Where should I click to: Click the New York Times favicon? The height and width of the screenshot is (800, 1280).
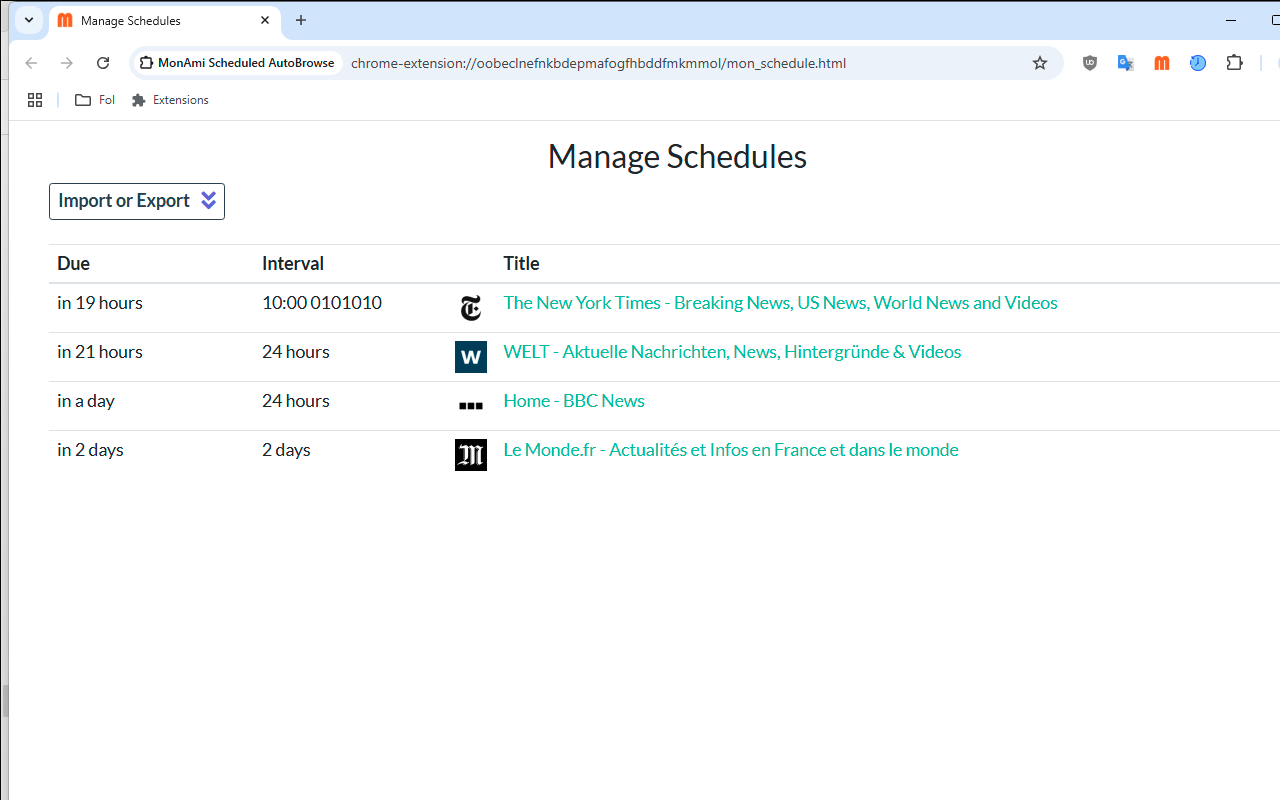pyautogui.click(x=471, y=308)
